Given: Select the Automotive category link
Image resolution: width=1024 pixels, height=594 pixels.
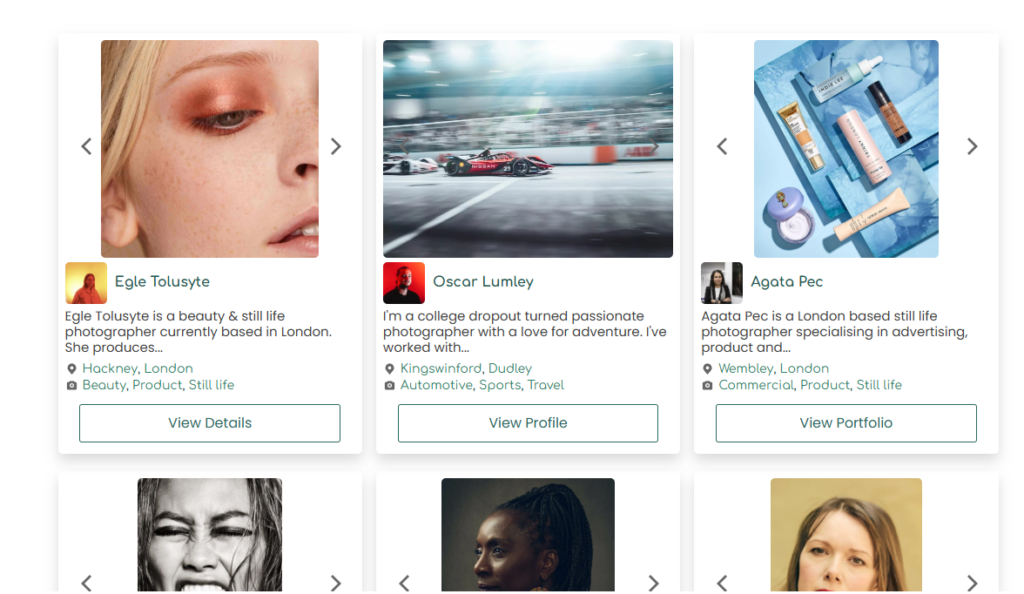Looking at the screenshot, I should click(x=436, y=385).
